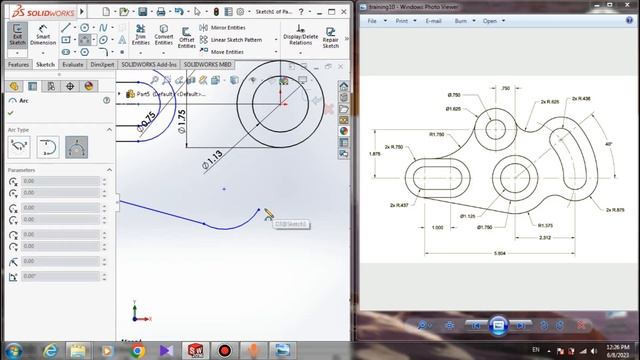Collapse the Arc Type section

tap(109, 129)
